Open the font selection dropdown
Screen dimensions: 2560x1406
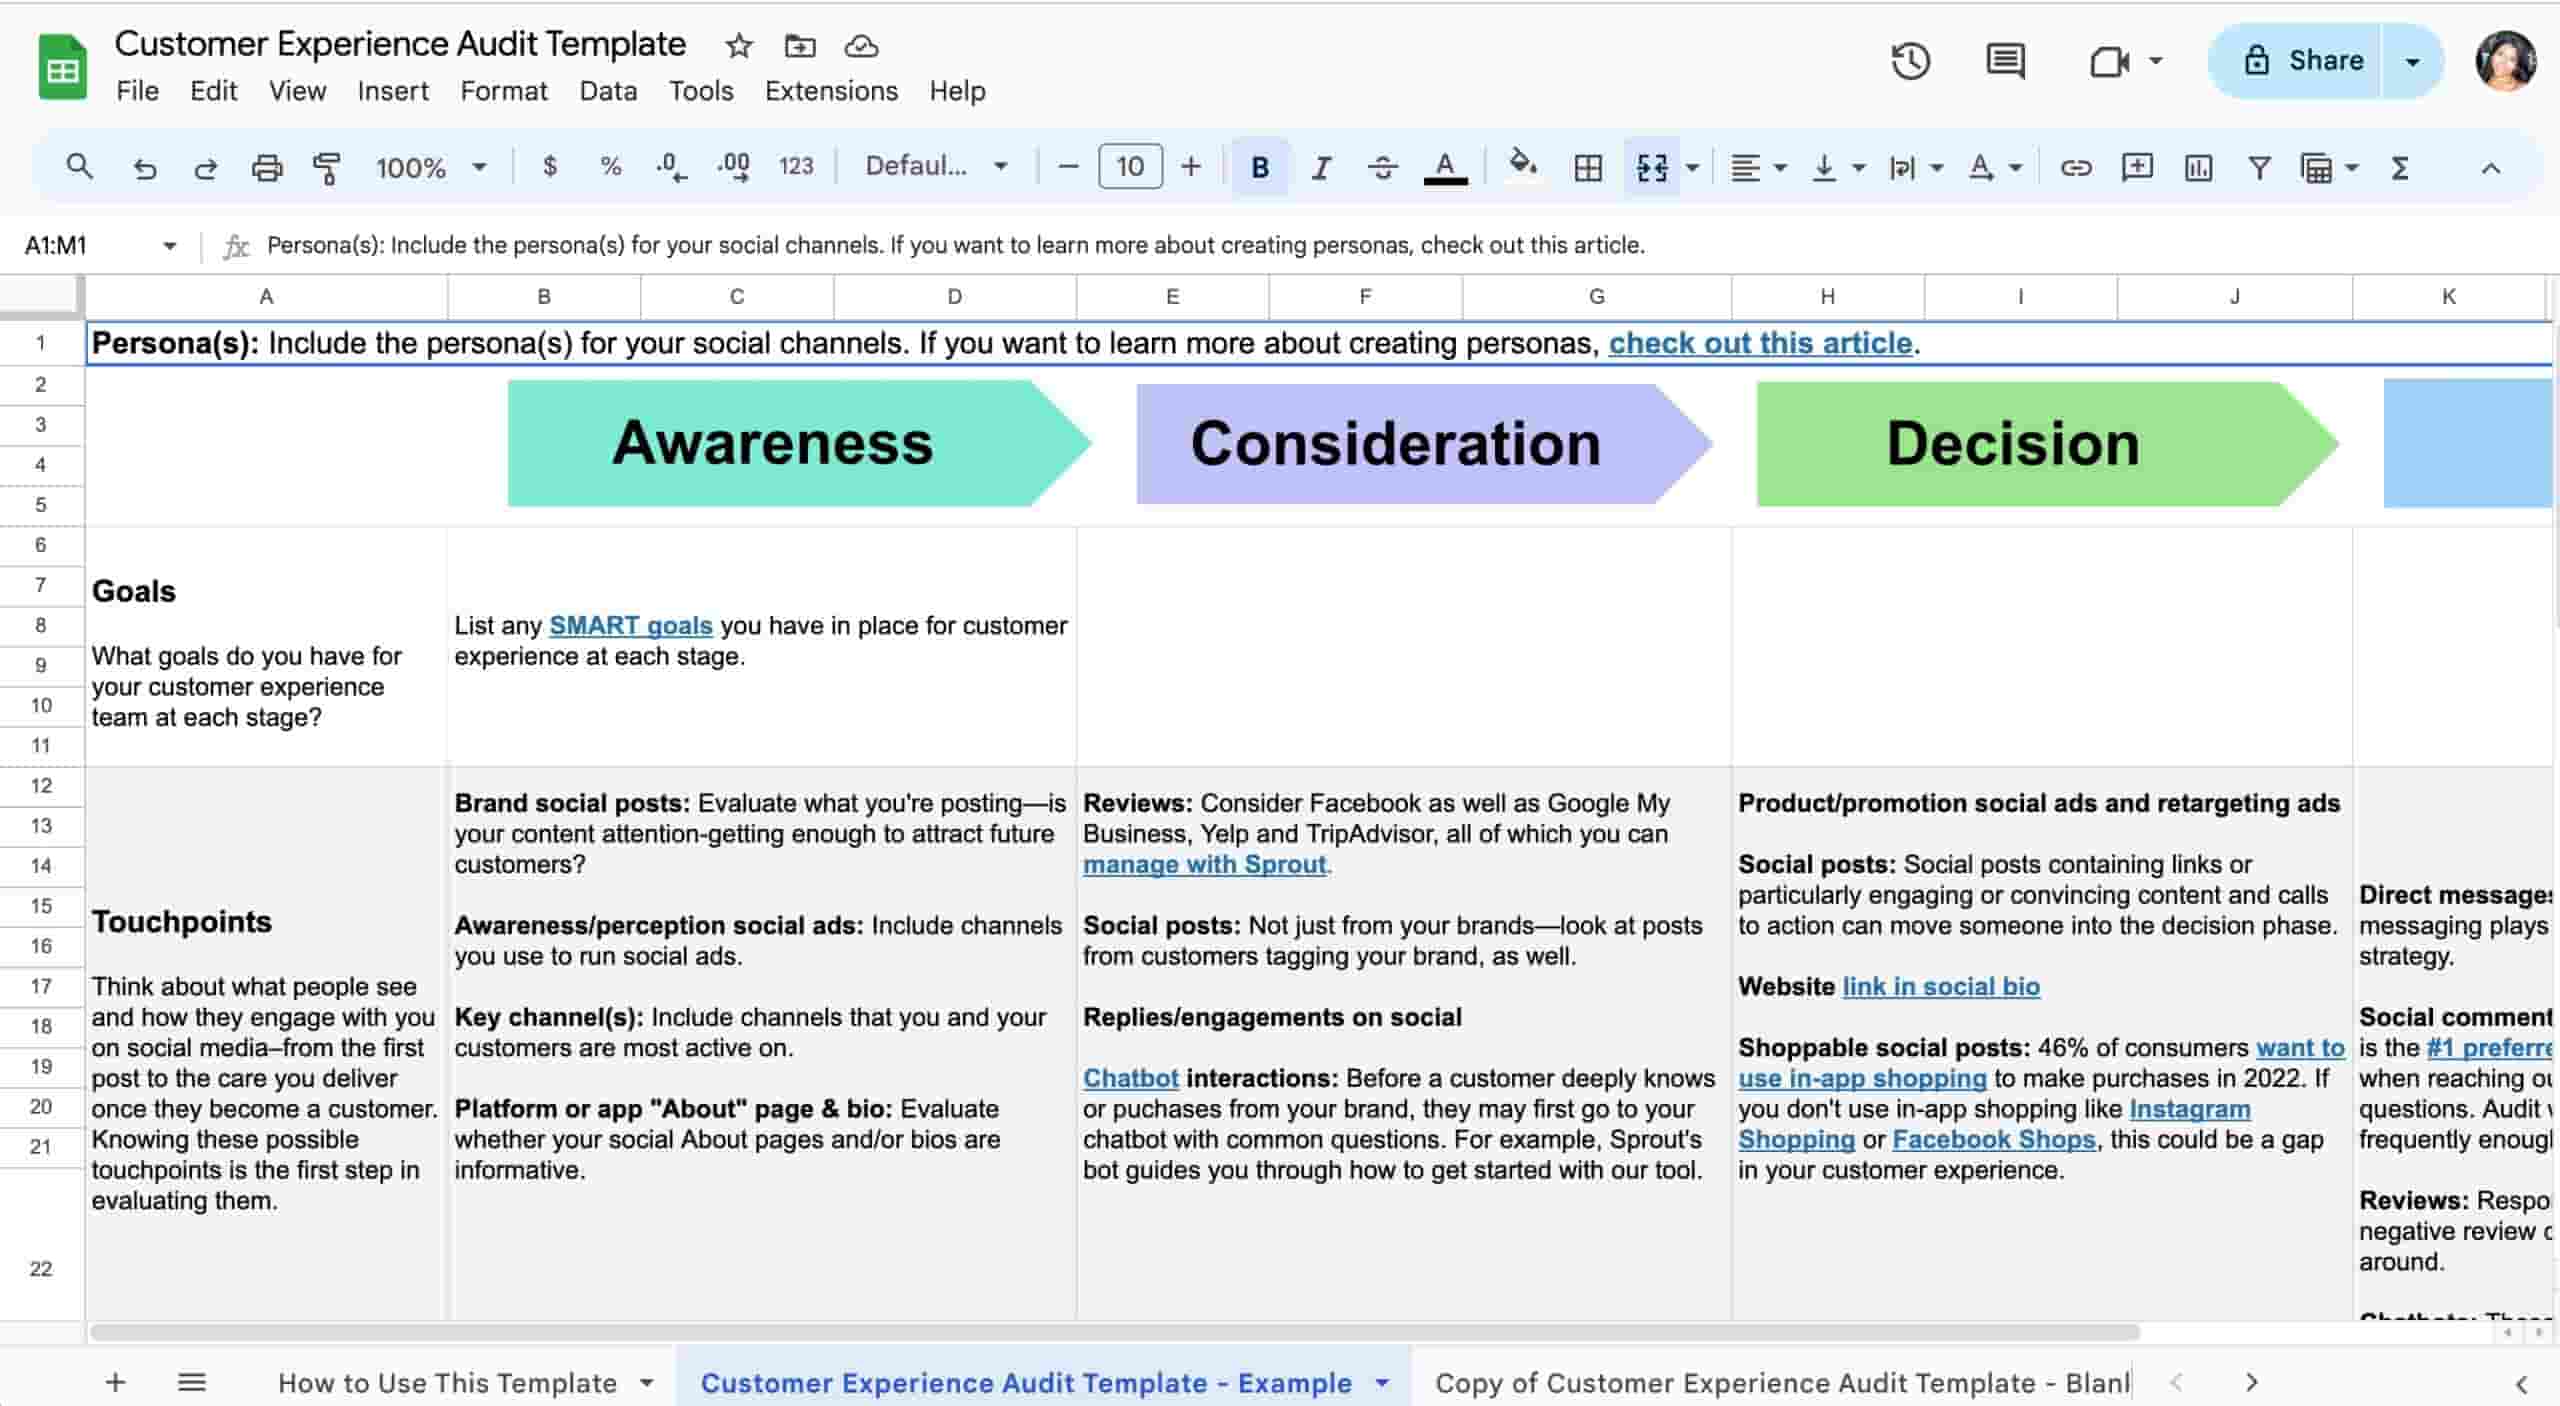[935, 167]
